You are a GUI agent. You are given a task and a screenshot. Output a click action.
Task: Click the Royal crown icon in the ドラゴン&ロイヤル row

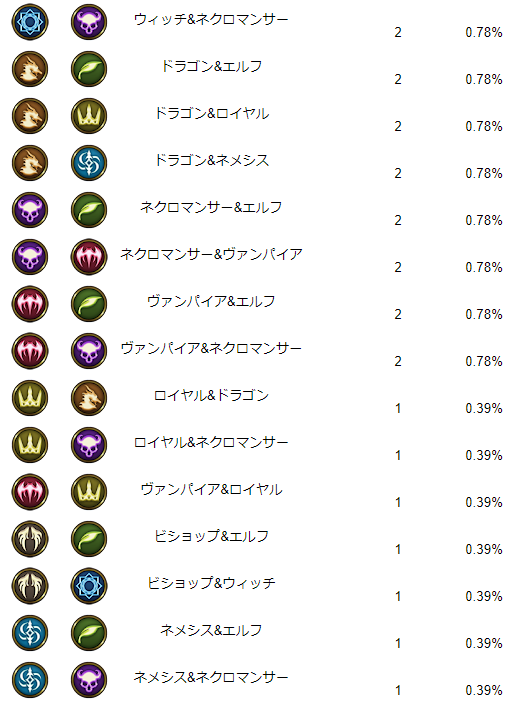(x=89, y=116)
